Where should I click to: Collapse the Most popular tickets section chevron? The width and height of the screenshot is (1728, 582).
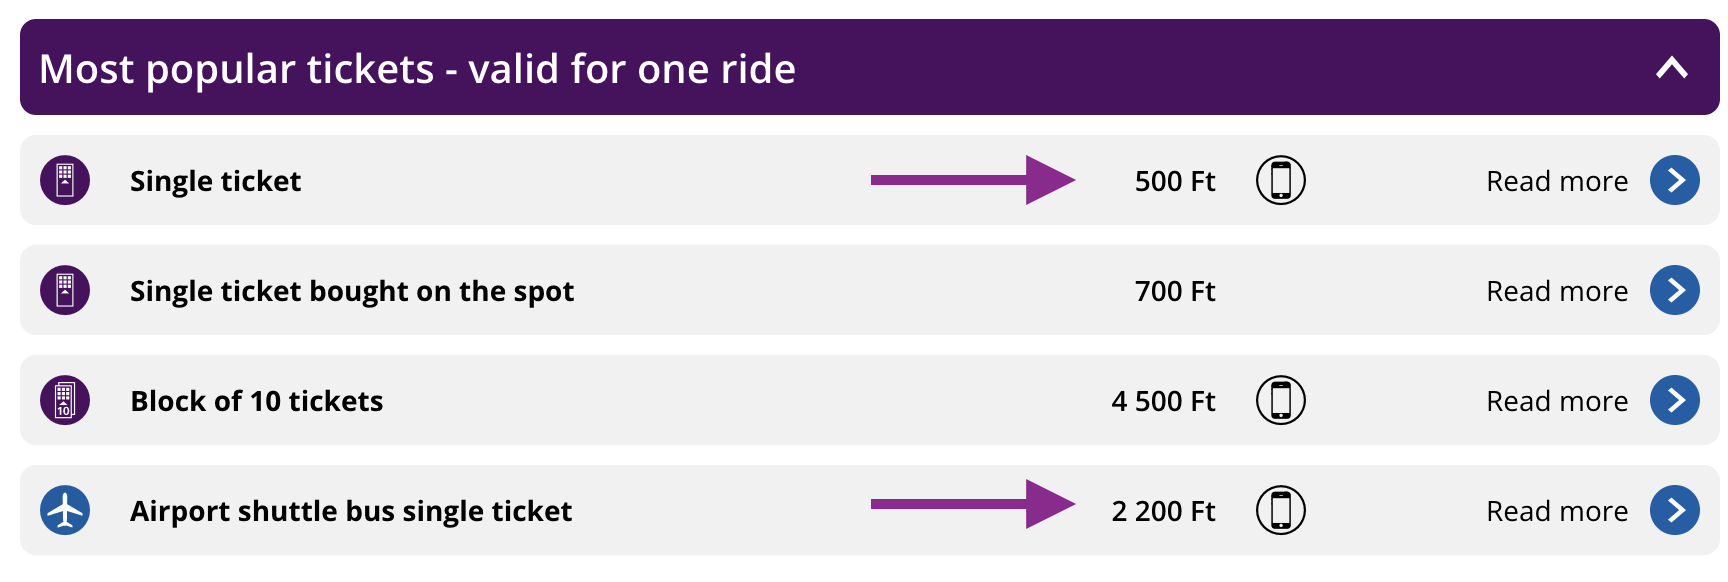coord(1672,68)
